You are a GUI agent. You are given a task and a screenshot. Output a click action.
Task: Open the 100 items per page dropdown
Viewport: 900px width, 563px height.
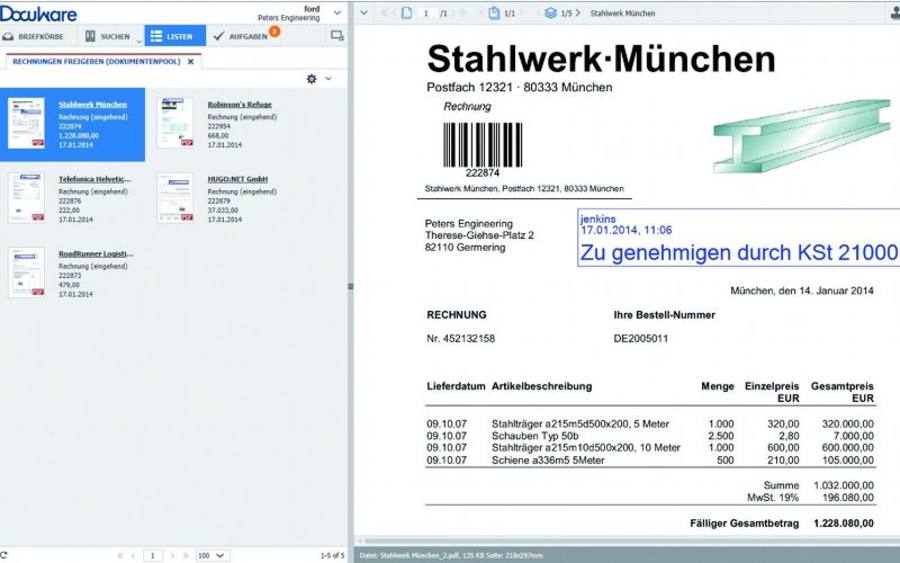(x=212, y=556)
